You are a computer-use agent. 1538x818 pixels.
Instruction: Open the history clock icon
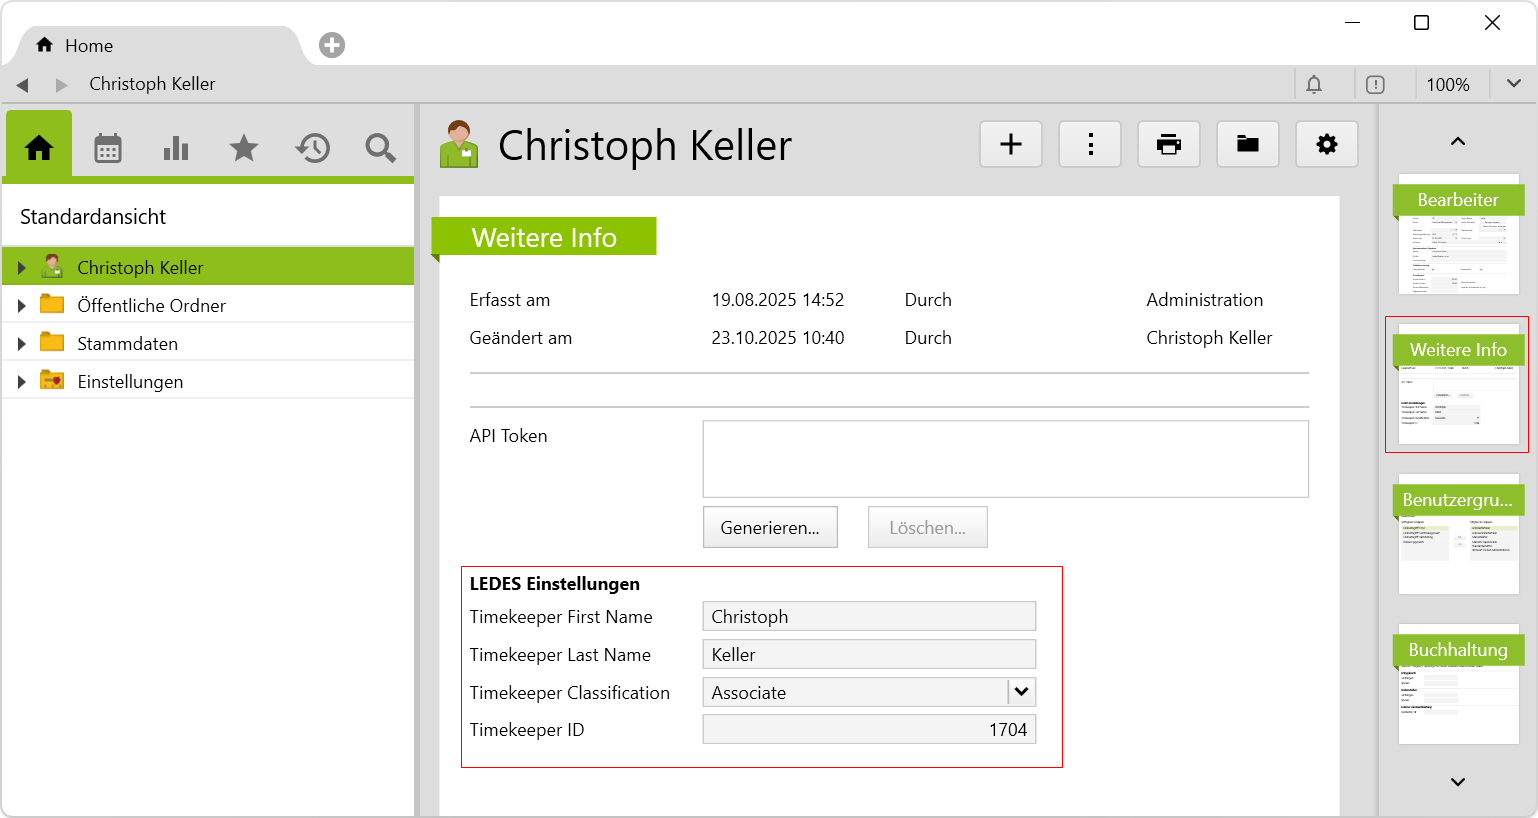click(312, 148)
